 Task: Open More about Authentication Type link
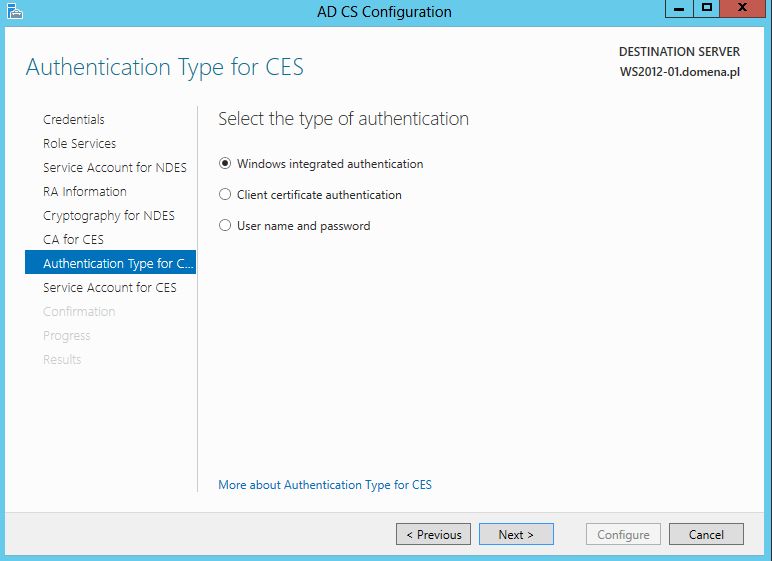click(x=325, y=485)
